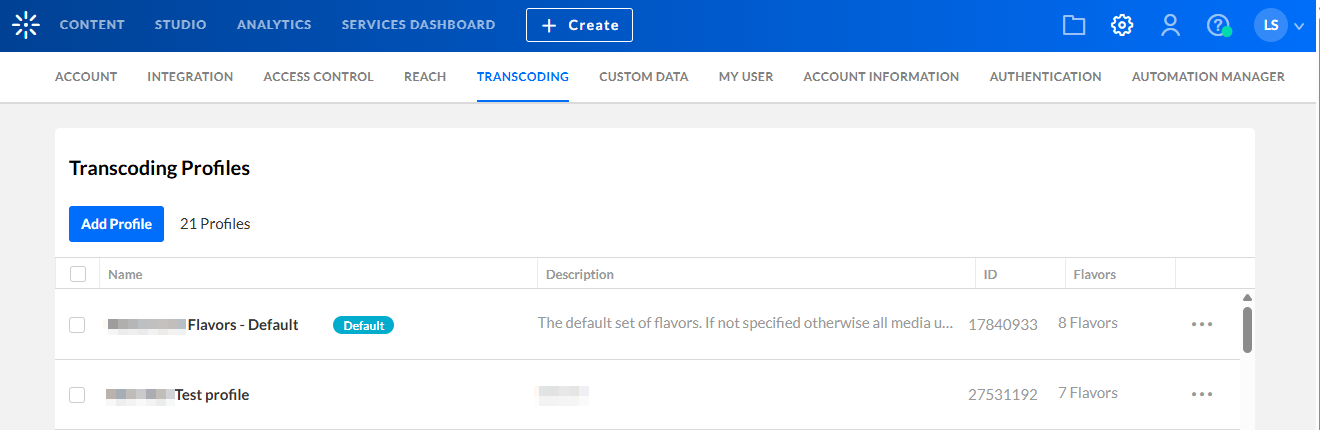
Task: Open the help question mark icon
Action: coord(1217,25)
